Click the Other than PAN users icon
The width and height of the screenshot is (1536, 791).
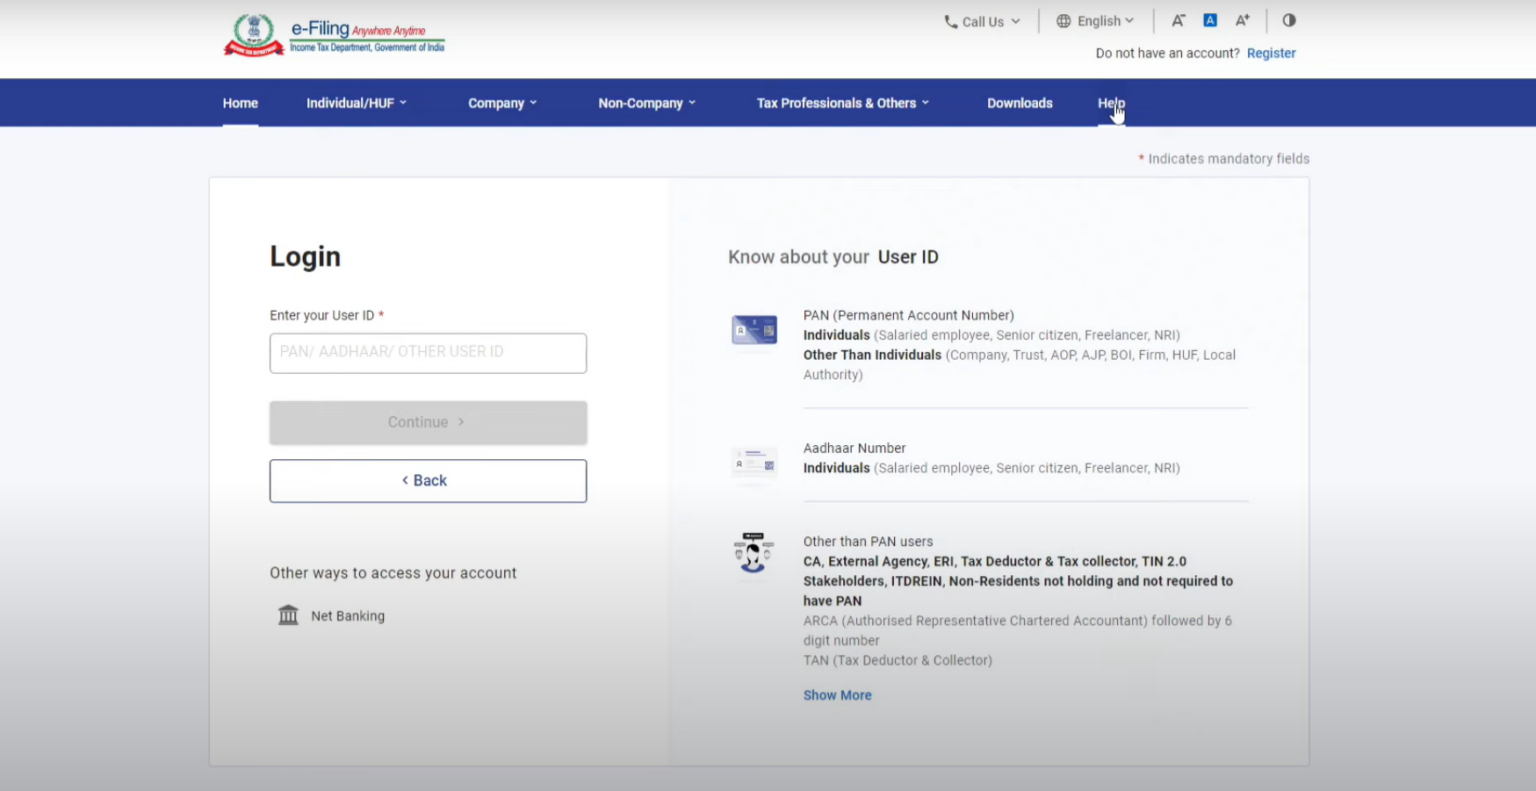pos(753,553)
